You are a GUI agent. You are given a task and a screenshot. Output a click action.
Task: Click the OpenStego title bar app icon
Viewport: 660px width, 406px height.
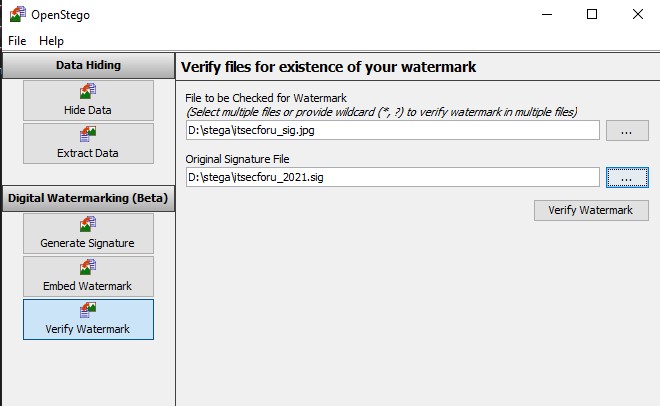[17, 15]
